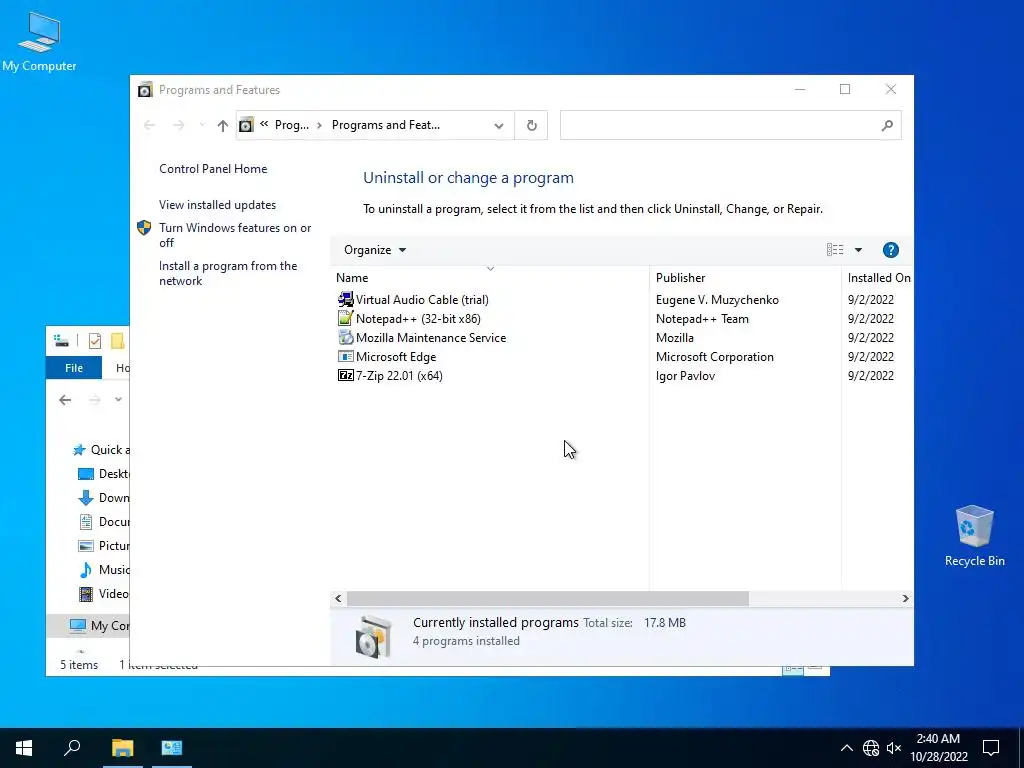Click the taskbar clock and date
The image size is (1024, 768).
(x=938, y=748)
